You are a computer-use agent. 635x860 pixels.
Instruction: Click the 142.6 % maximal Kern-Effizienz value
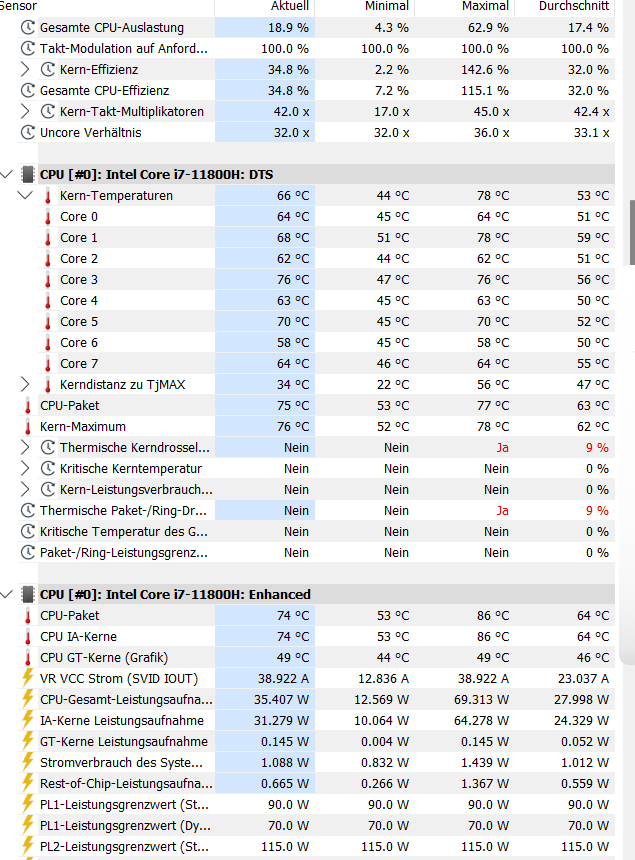[485, 70]
